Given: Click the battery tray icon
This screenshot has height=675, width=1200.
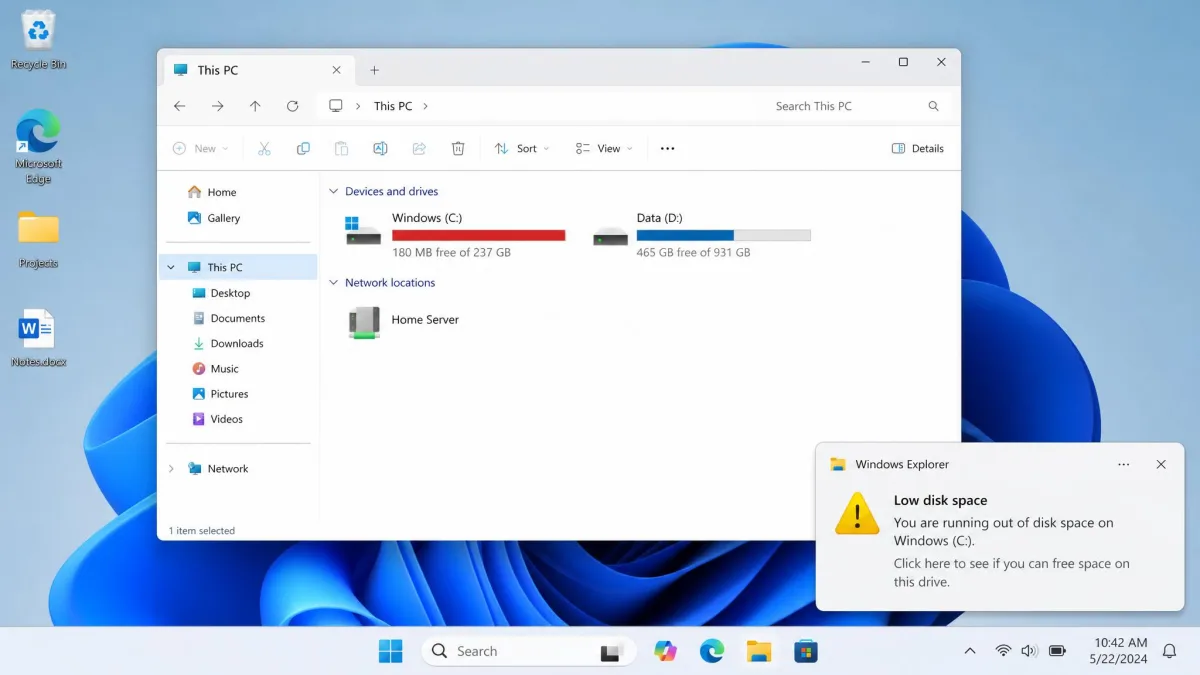Looking at the screenshot, I should [x=1057, y=651].
